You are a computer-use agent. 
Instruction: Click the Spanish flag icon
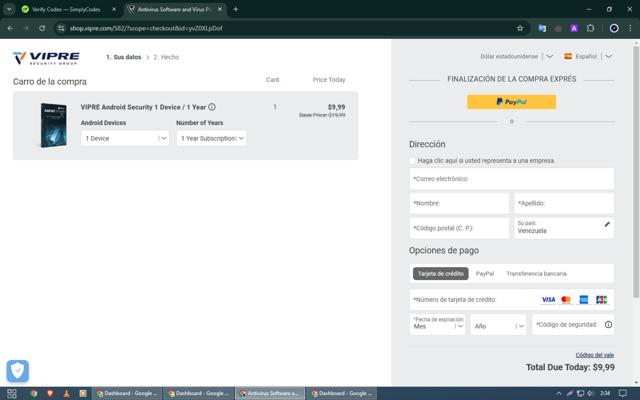568,56
